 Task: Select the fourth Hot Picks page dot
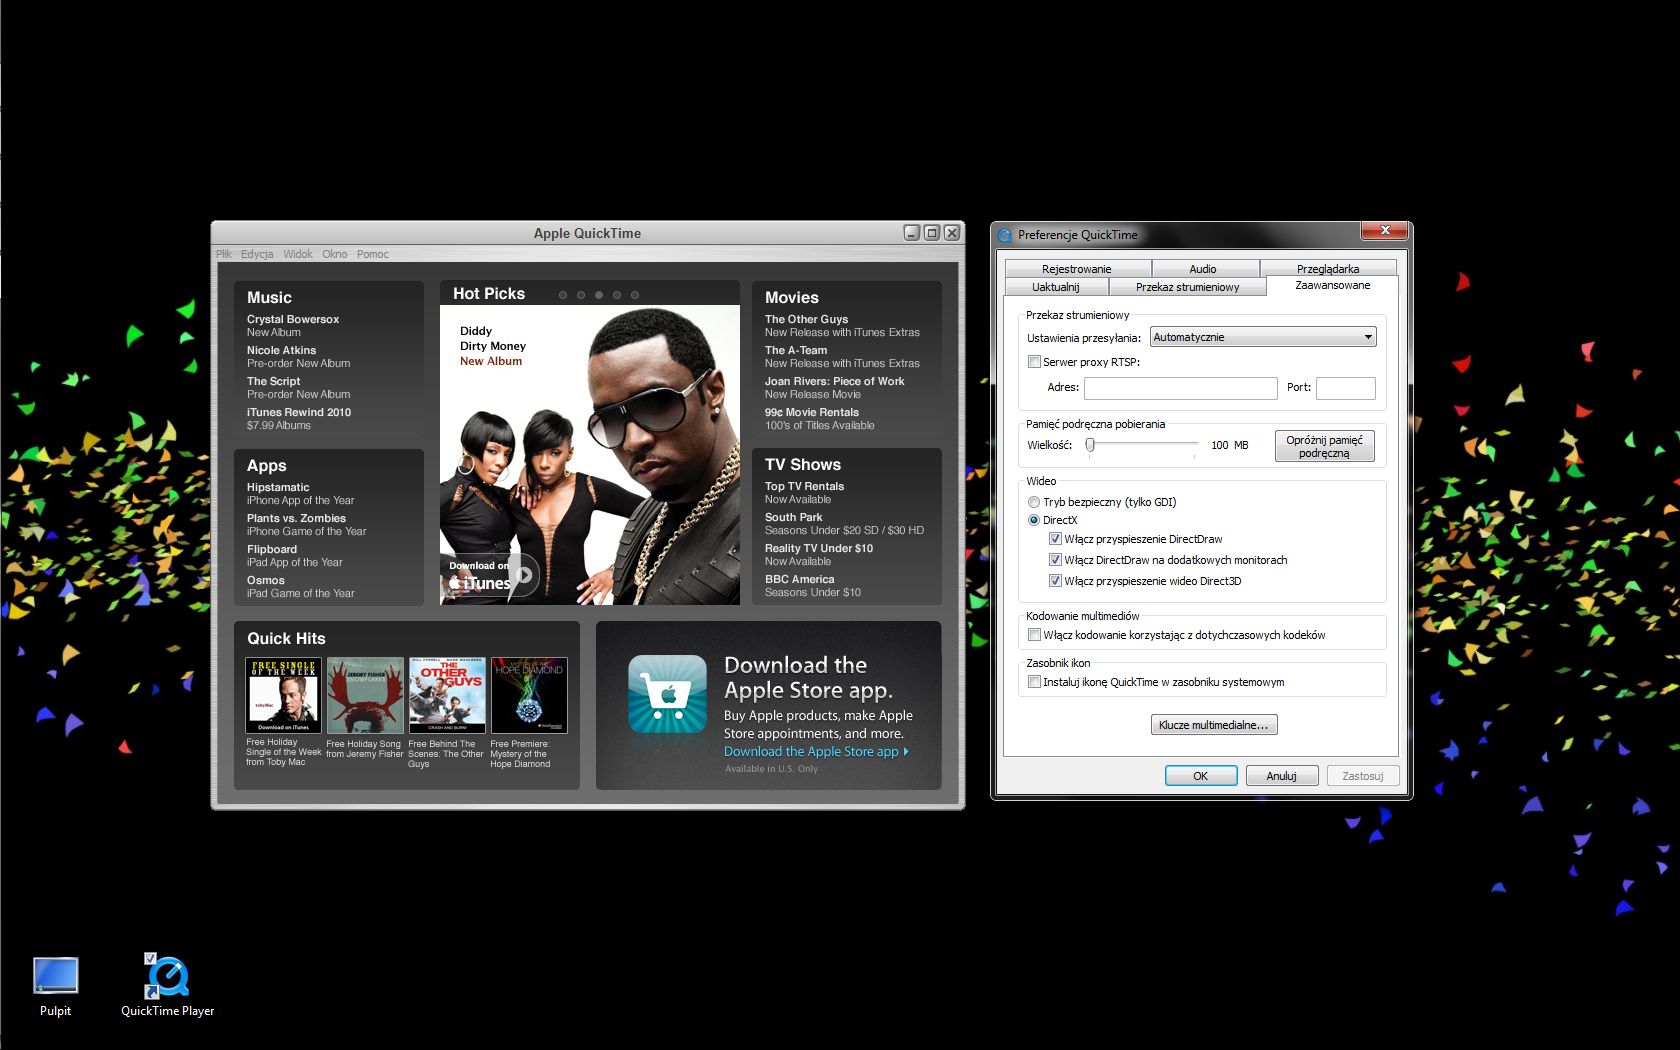617,295
